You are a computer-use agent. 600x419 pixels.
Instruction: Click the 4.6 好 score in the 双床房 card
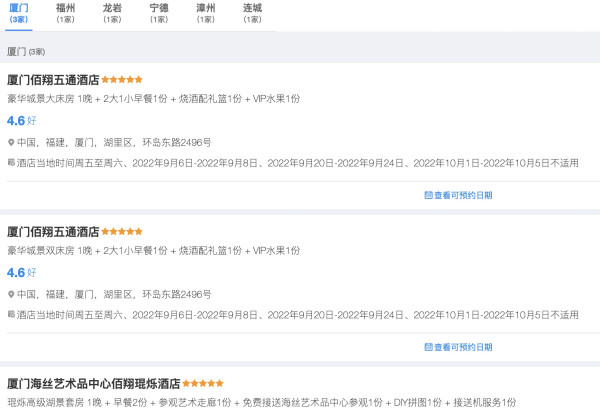pyautogui.click(x=21, y=273)
